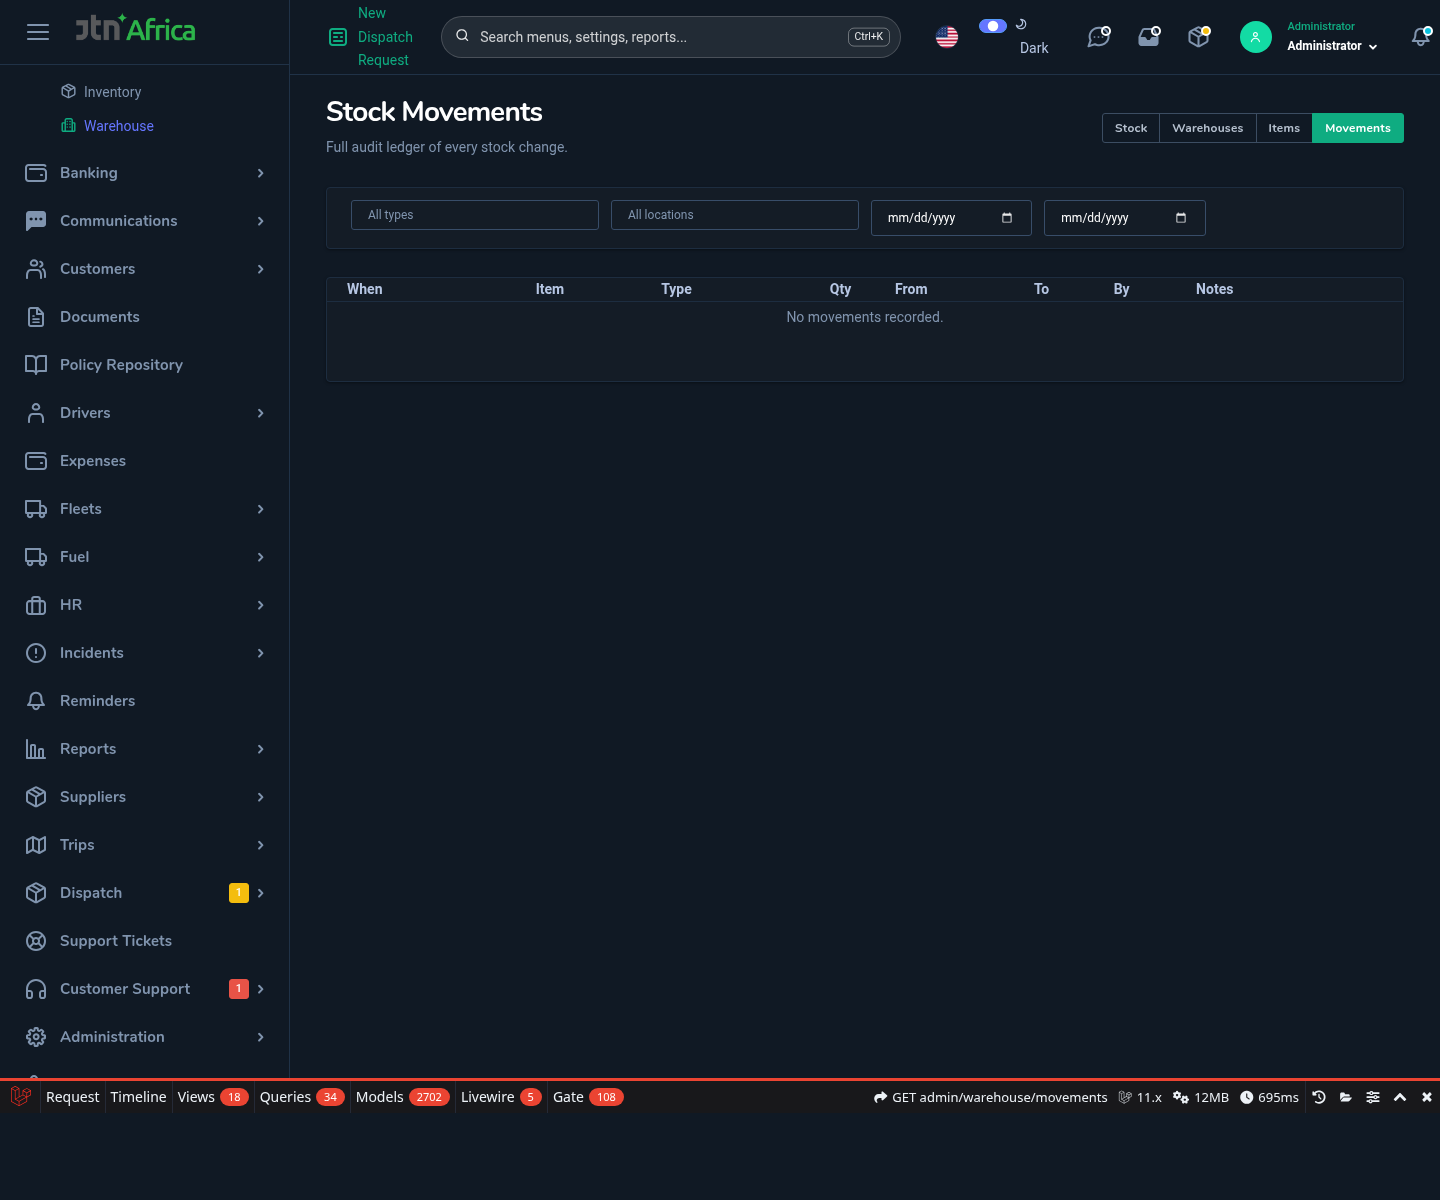Screen dimensions: 1440x1200
Task: Switch to the Items tab
Action: [x=1284, y=128]
